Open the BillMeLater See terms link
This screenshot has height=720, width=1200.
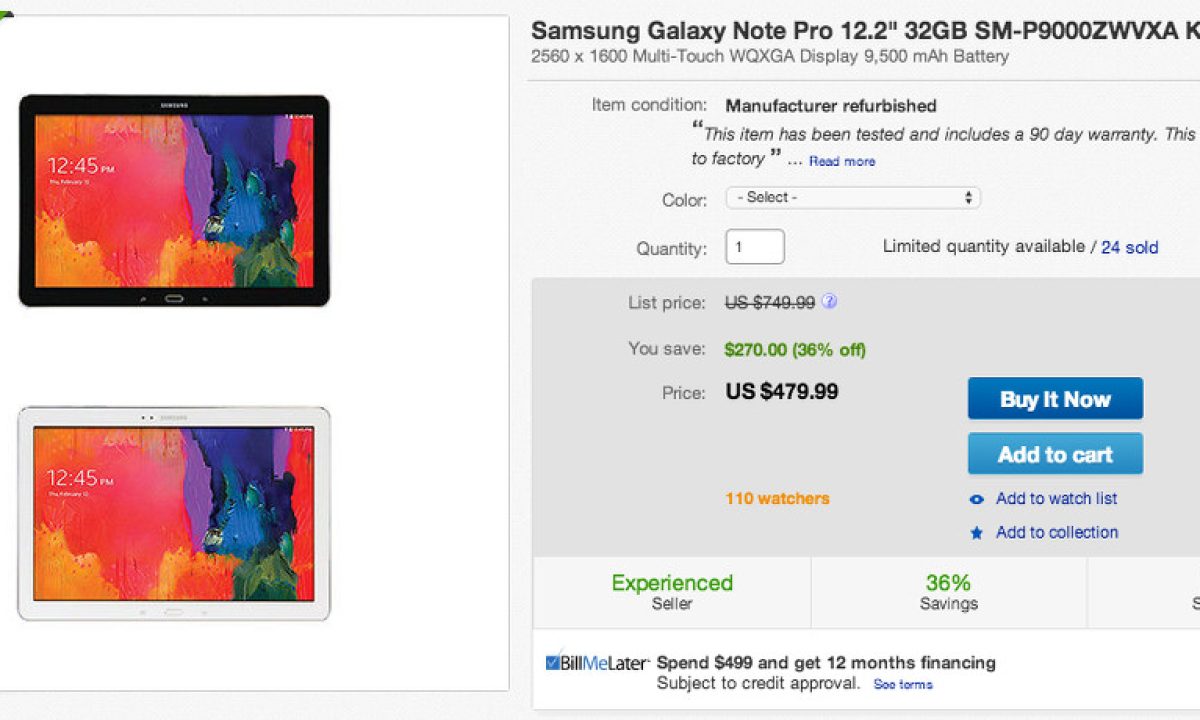coord(902,685)
